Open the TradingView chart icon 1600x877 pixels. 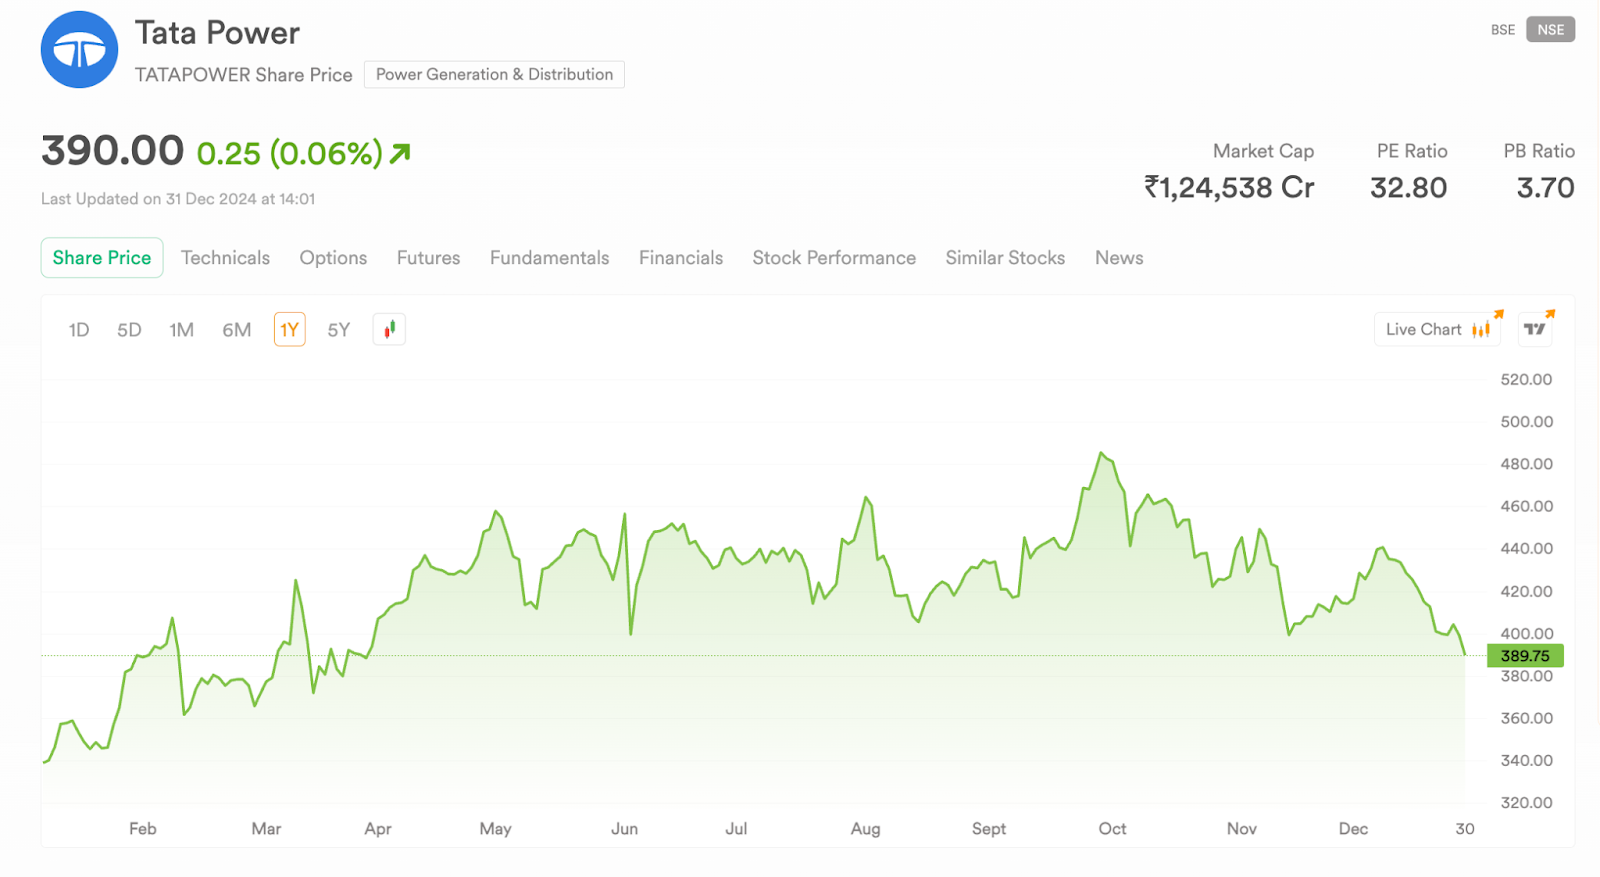[1535, 329]
